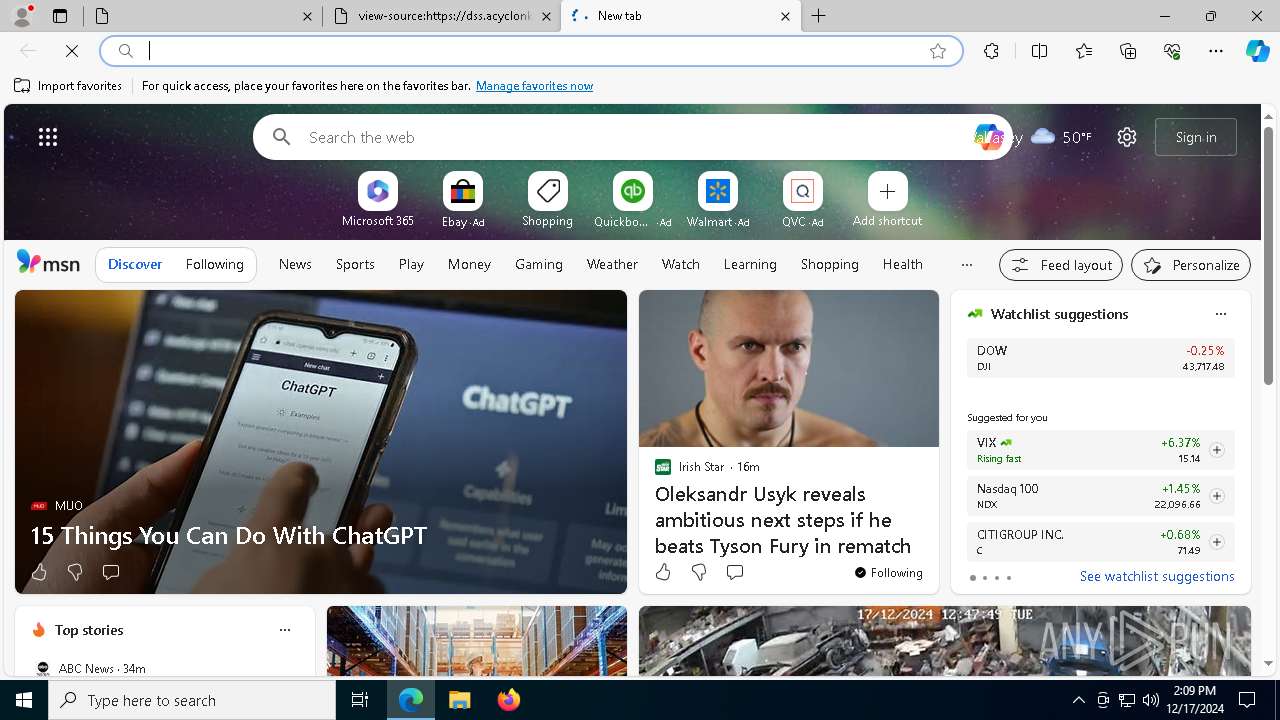This screenshot has width=1280, height=720.
Task: Launch Firefox from the taskbar
Action: click(509, 700)
